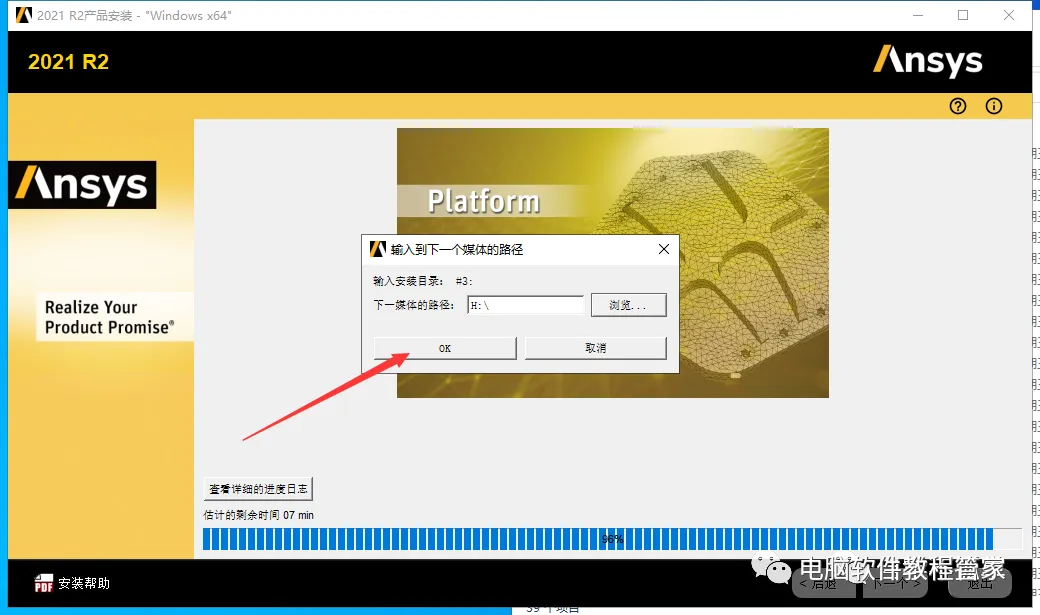
Task: Close the Ansys installer window
Action: (x=1009, y=15)
